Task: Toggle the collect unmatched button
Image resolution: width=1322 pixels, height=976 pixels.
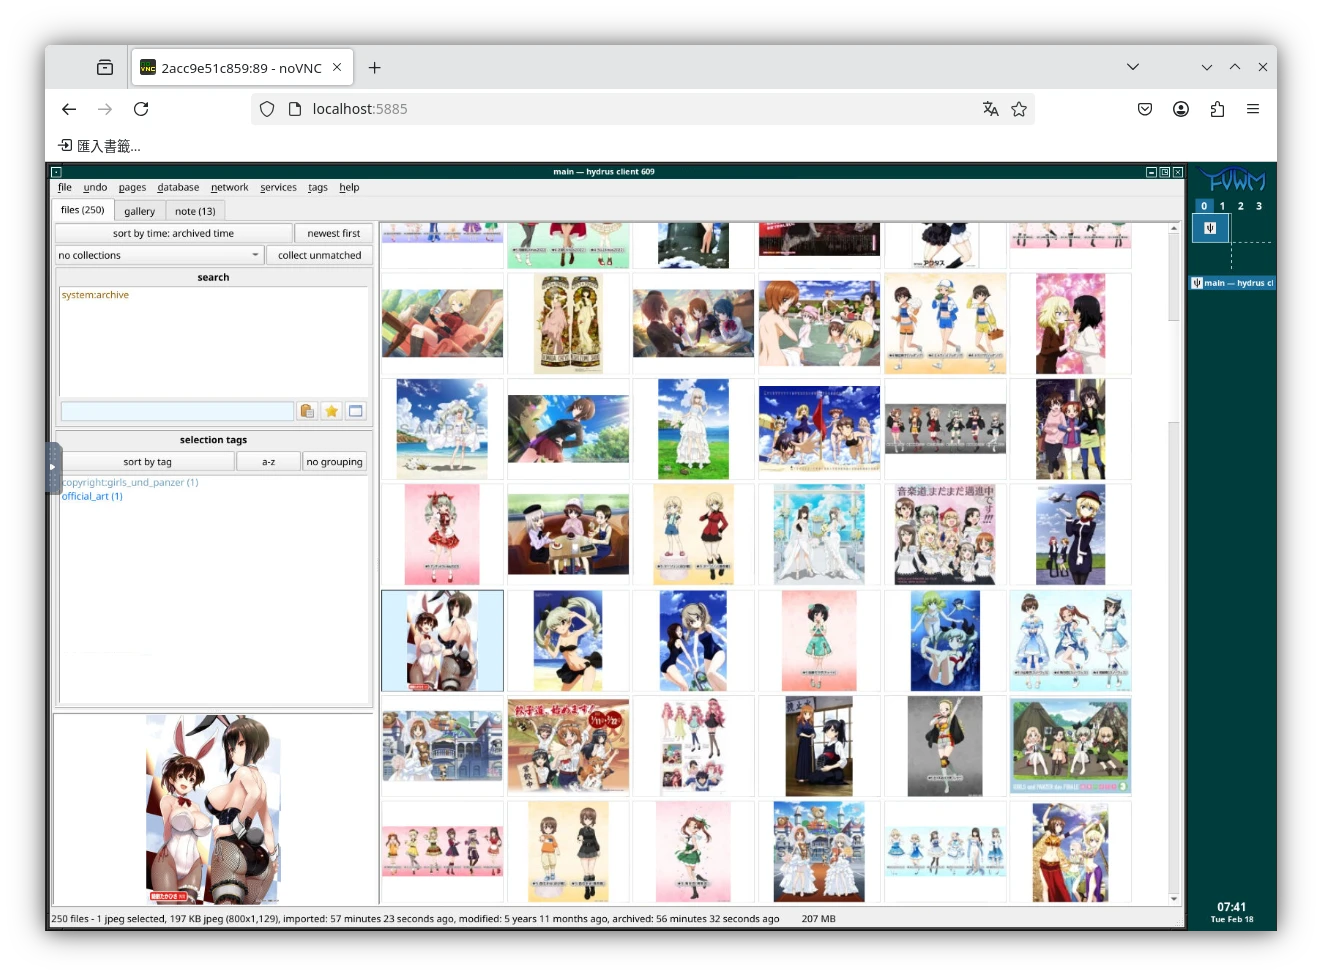Action: (319, 255)
